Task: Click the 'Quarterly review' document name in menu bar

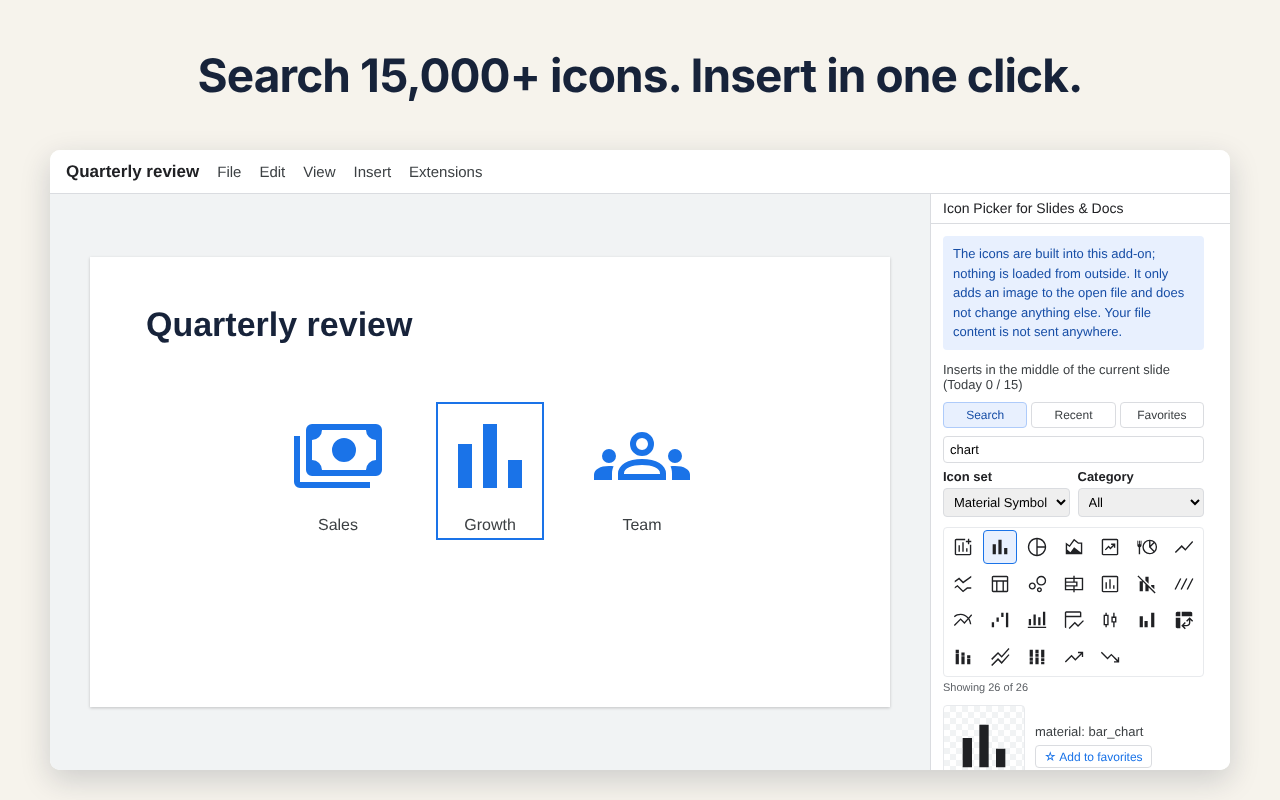Action: [133, 172]
